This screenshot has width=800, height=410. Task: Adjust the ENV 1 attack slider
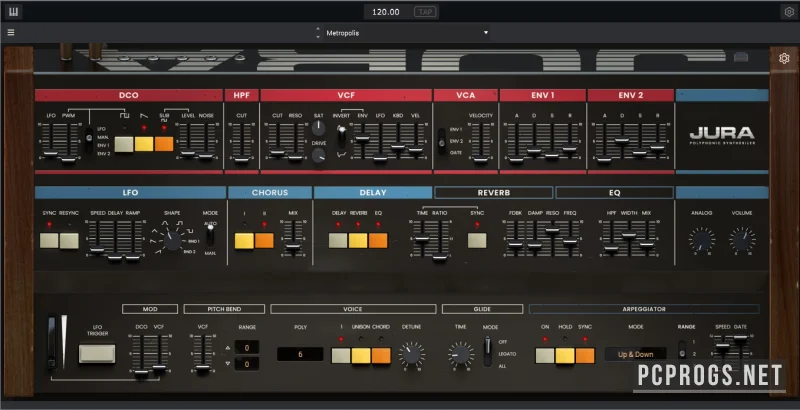click(516, 160)
